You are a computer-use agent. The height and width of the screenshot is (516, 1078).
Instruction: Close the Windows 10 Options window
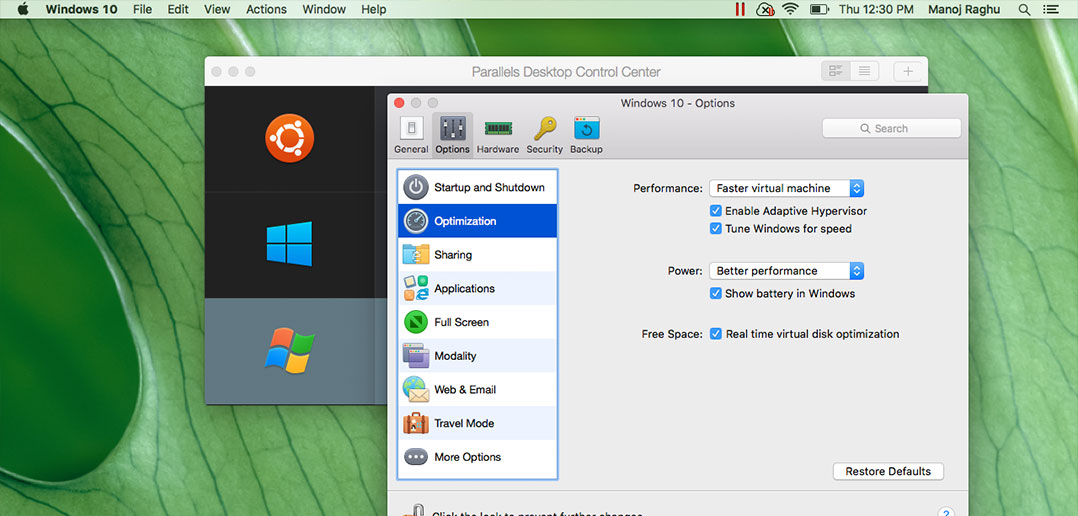399,103
